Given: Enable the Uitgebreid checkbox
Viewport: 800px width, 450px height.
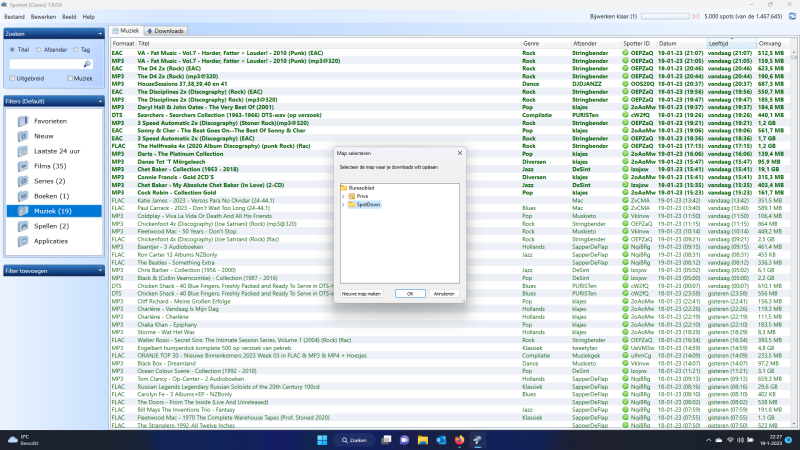Looking at the screenshot, I should 11,77.
